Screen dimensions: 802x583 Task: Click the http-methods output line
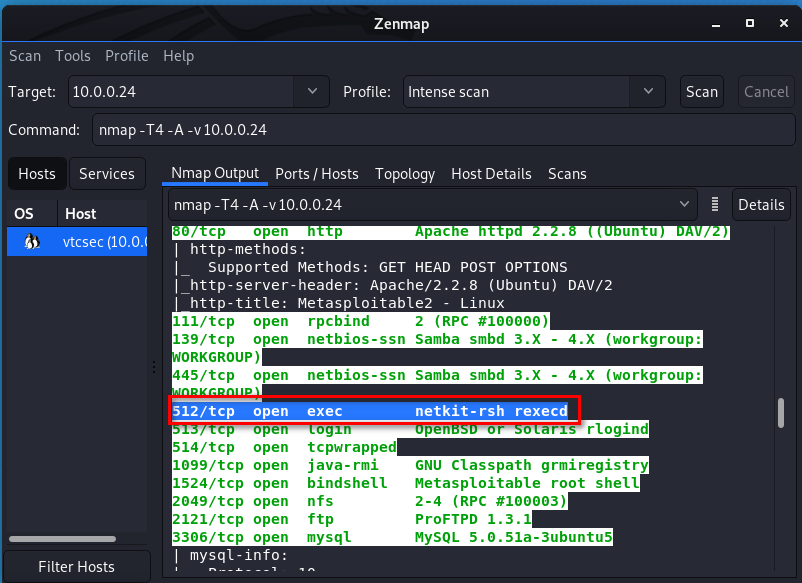239,249
